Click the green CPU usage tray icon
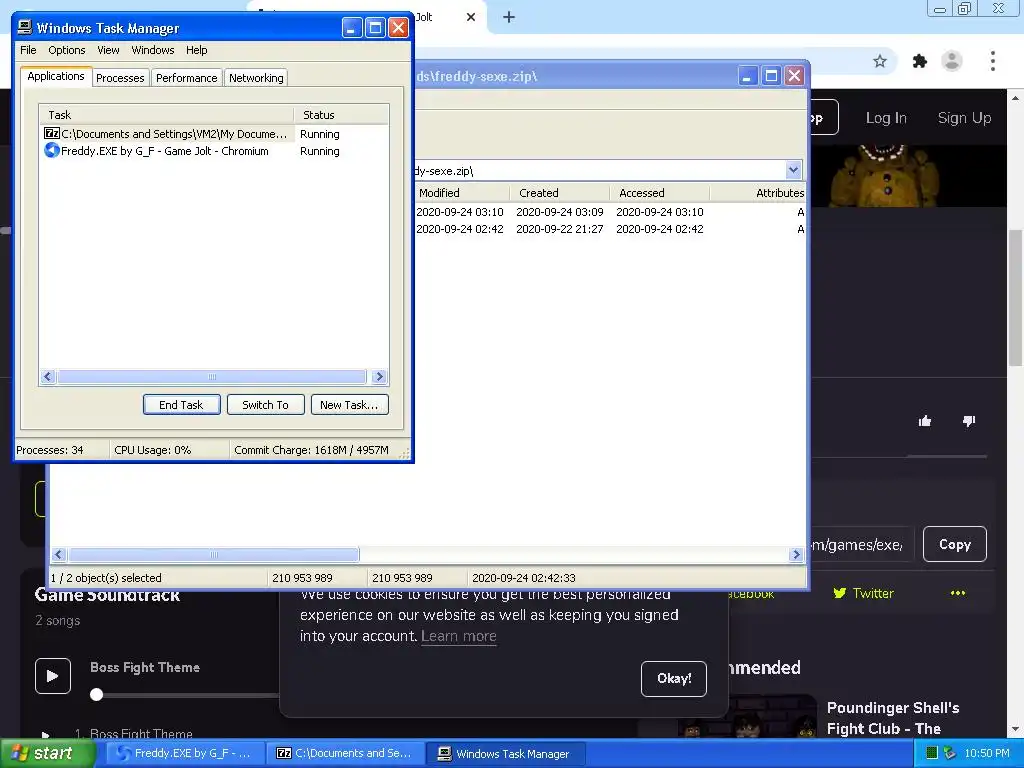The image size is (1024, 768). click(932, 753)
